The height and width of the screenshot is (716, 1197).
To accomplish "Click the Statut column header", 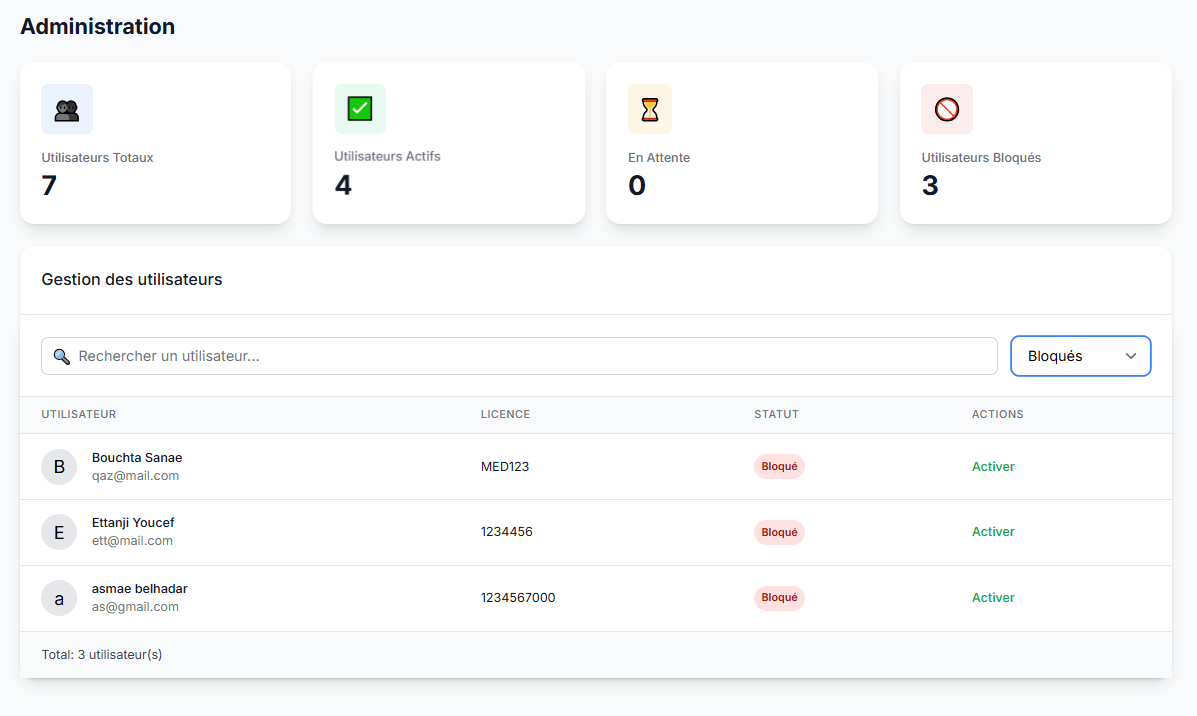I will pos(776,414).
